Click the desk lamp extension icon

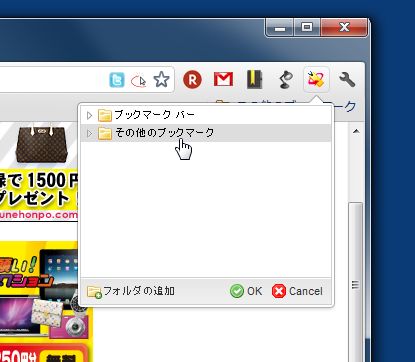[285, 80]
